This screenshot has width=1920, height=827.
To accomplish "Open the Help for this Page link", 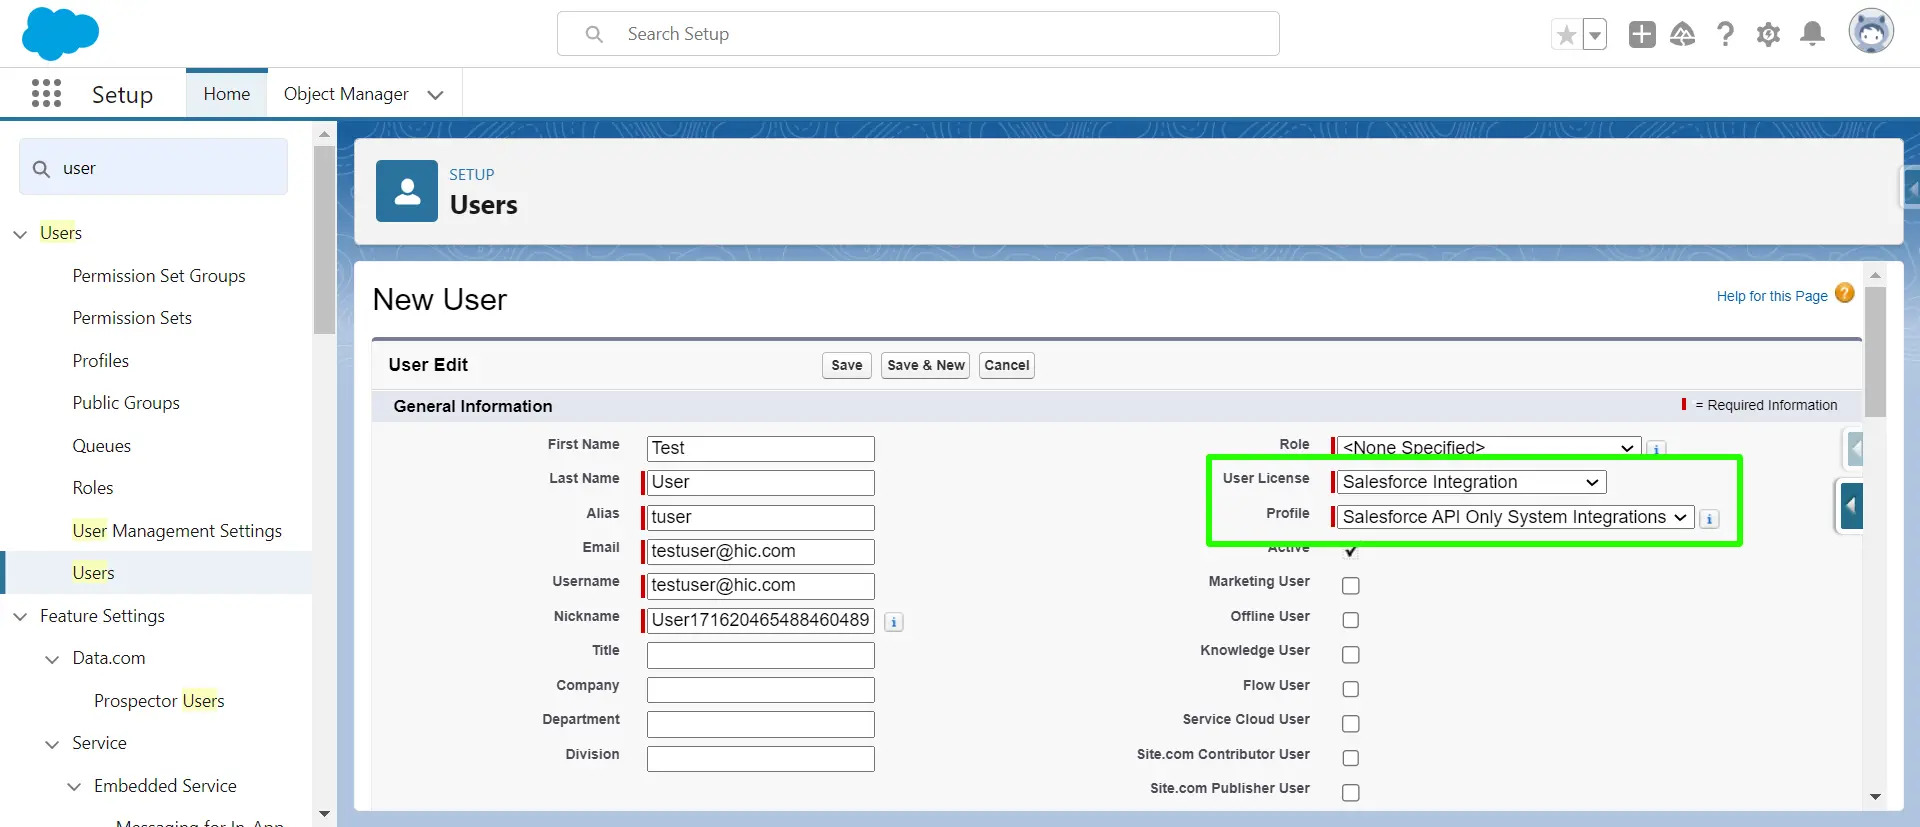I will coord(1771,296).
